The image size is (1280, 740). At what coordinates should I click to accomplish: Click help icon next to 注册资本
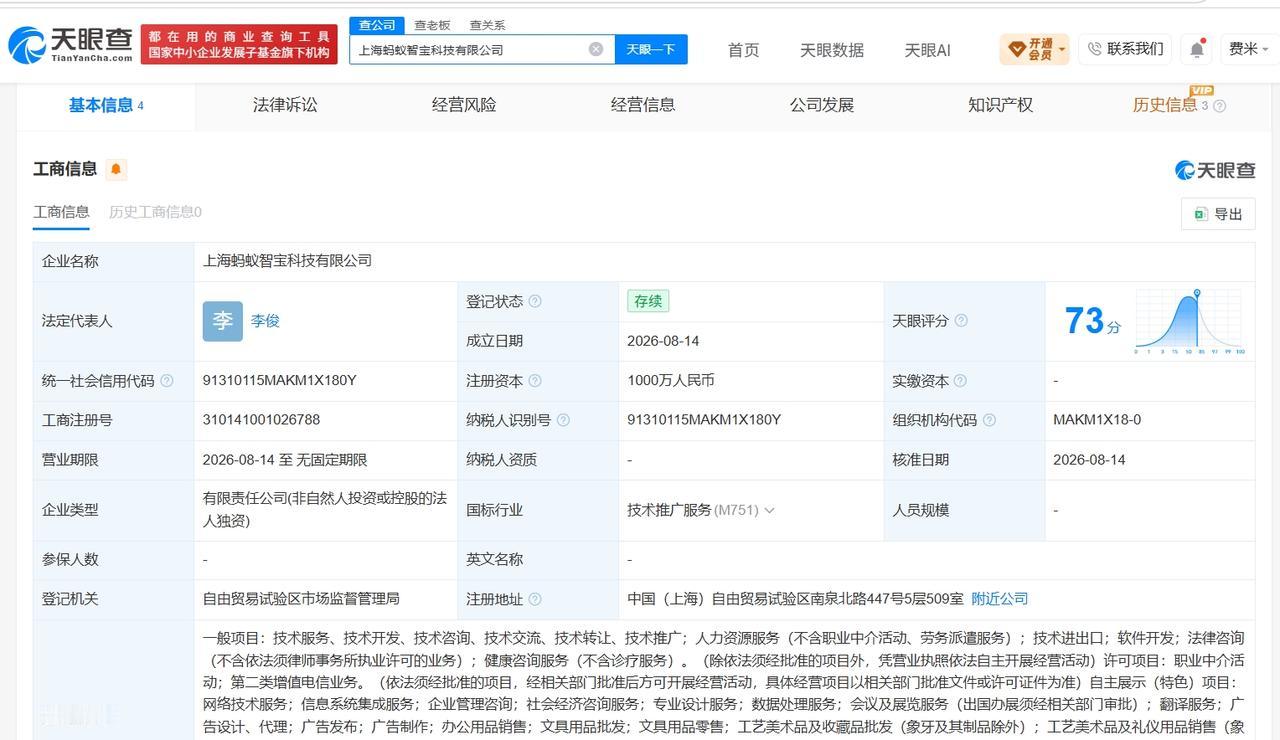[535, 381]
